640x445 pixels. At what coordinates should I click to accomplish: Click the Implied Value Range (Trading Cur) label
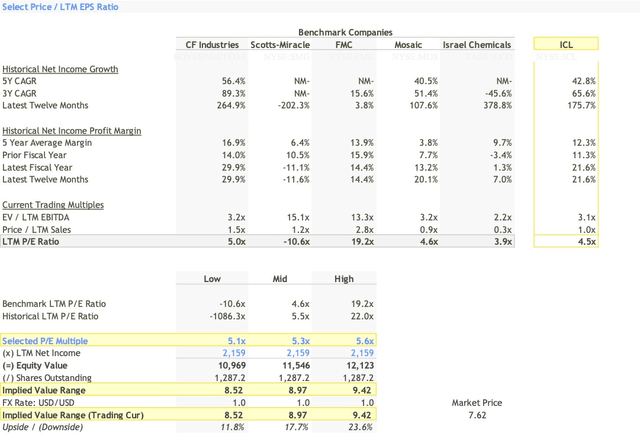pos(73,415)
